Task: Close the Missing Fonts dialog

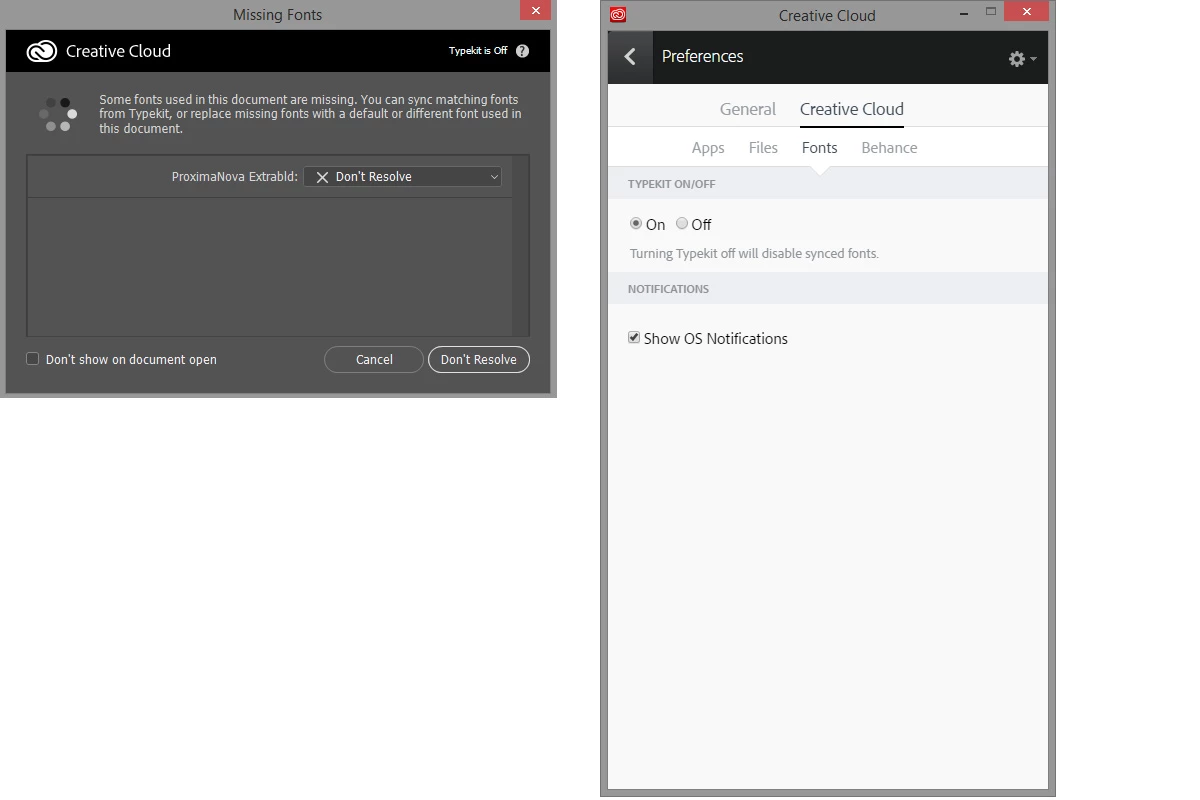Action: (x=535, y=10)
